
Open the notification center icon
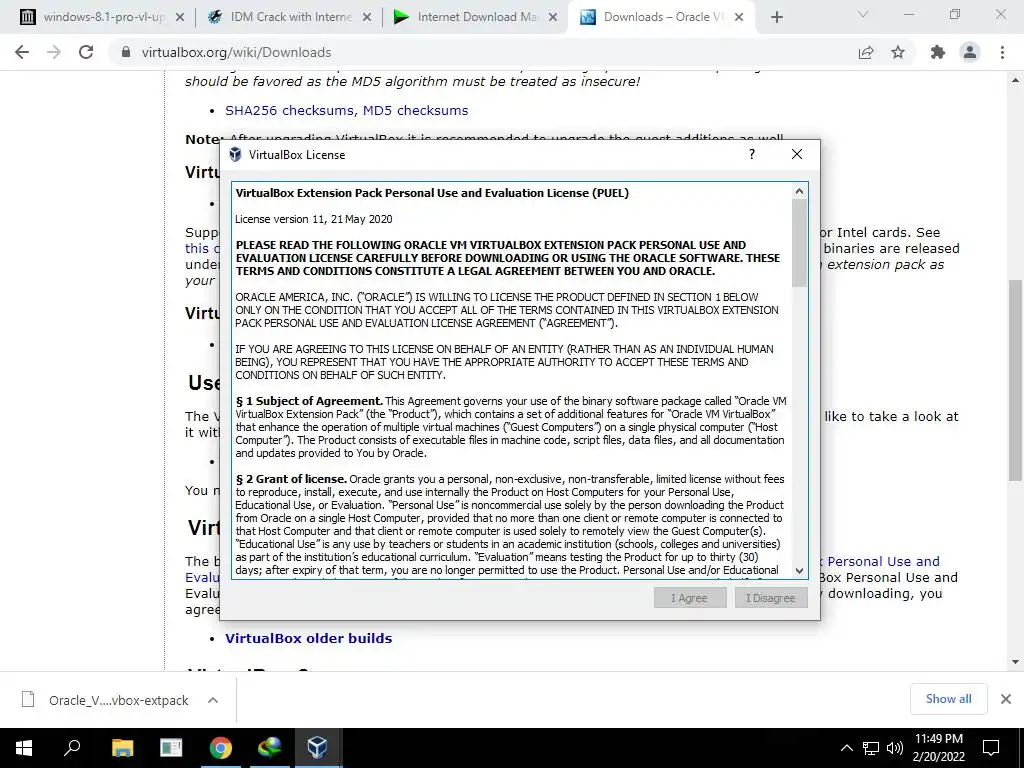(x=991, y=748)
